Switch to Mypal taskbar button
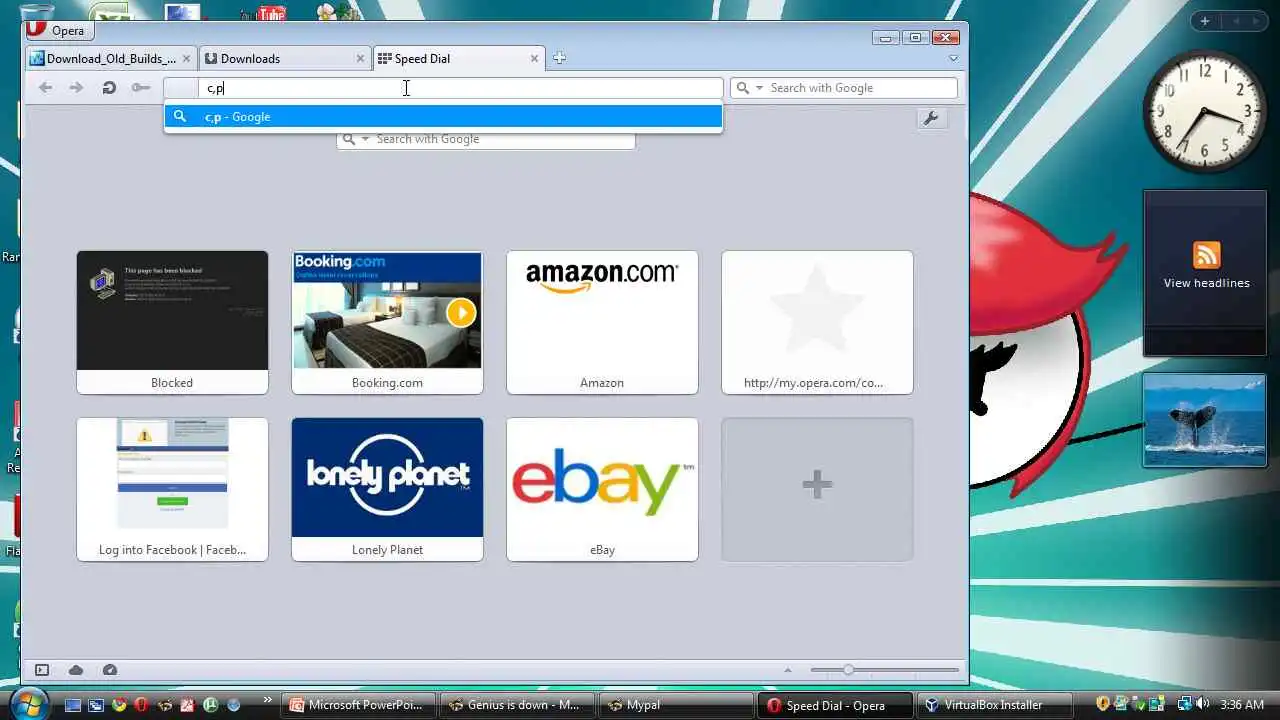 tap(676, 705)
